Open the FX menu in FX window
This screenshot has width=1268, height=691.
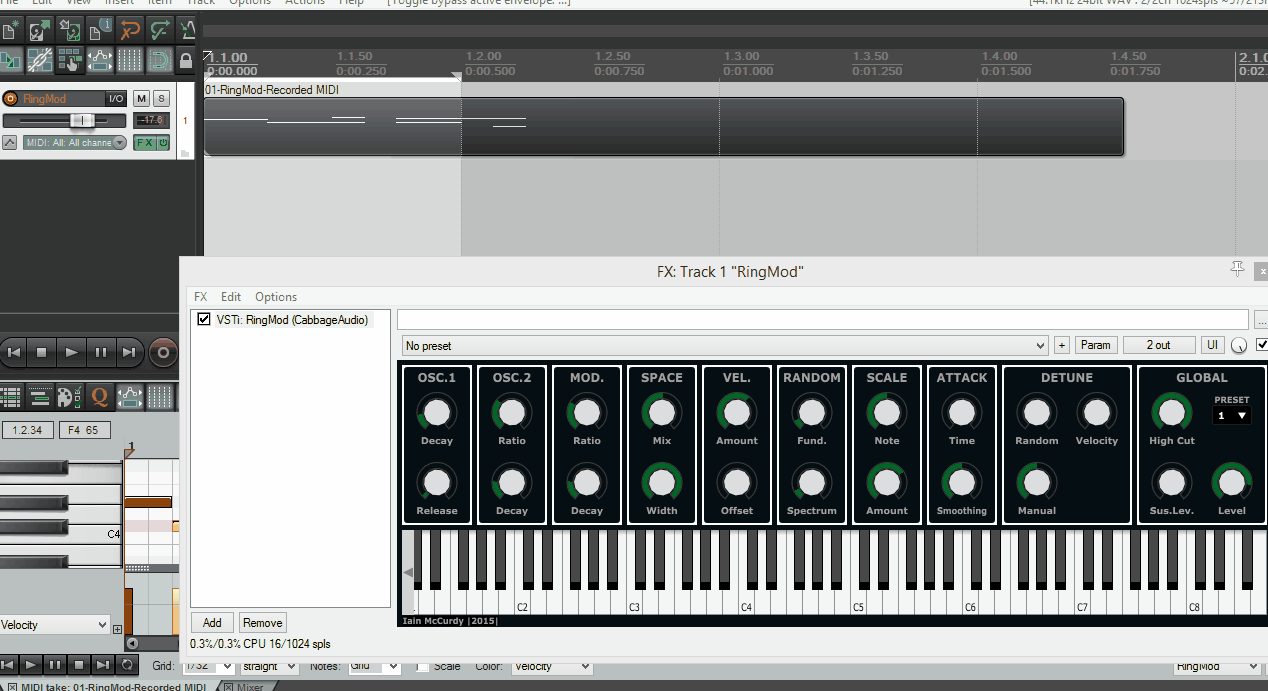coord(201,297)
